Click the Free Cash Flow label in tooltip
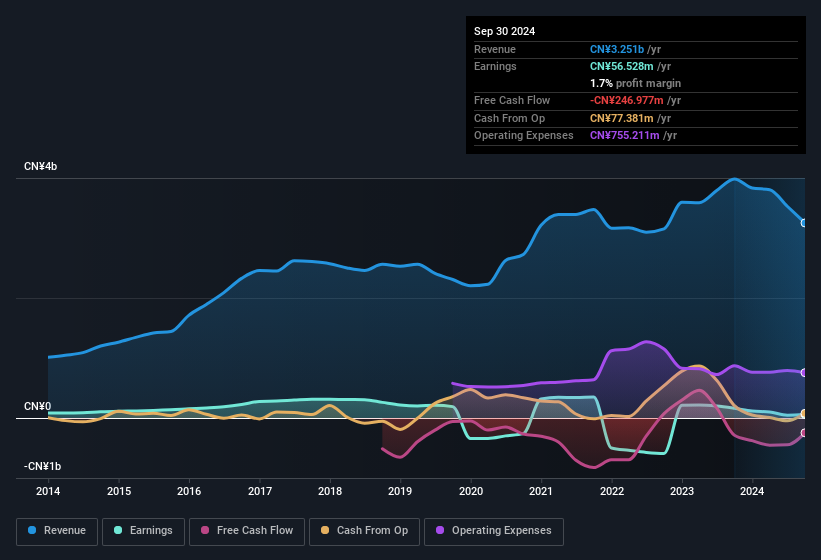This screenshot has height=560, width=821. [512, 100]
